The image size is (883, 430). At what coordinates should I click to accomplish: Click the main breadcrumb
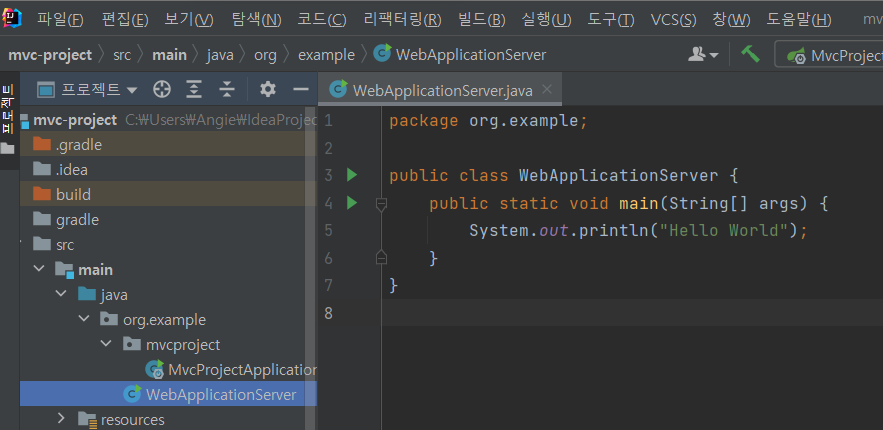(170, 55)
